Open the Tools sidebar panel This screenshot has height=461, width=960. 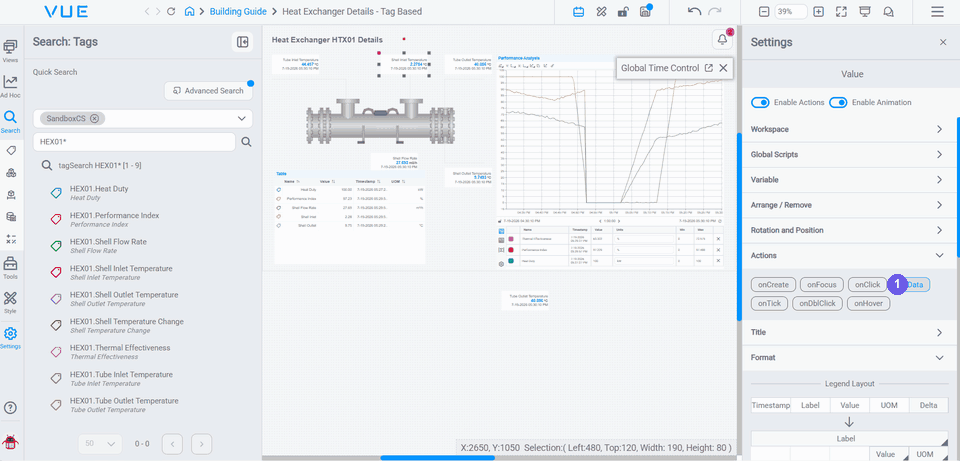pyautogui.click(x=10, y=268)
